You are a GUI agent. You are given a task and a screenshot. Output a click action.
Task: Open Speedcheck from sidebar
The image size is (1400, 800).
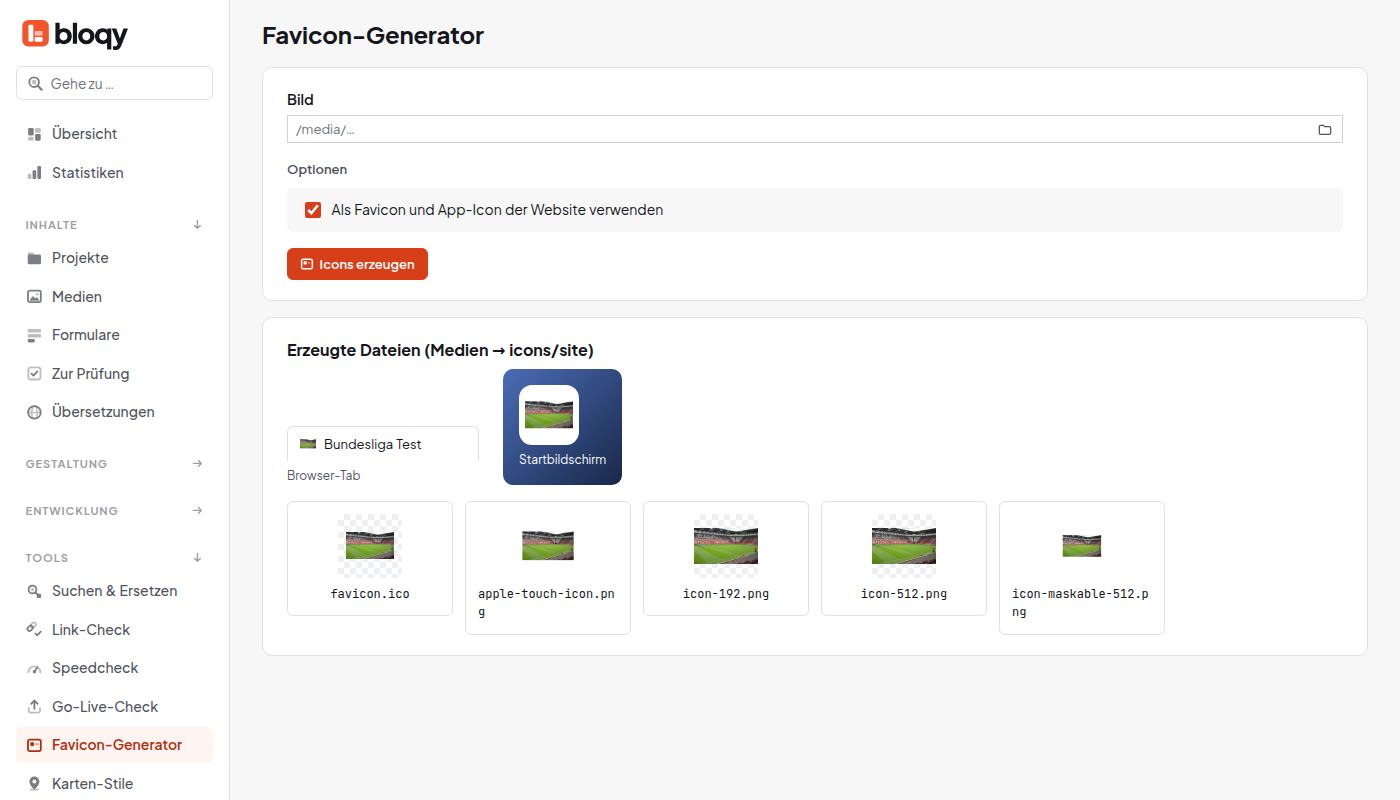[x=114, y=668]
